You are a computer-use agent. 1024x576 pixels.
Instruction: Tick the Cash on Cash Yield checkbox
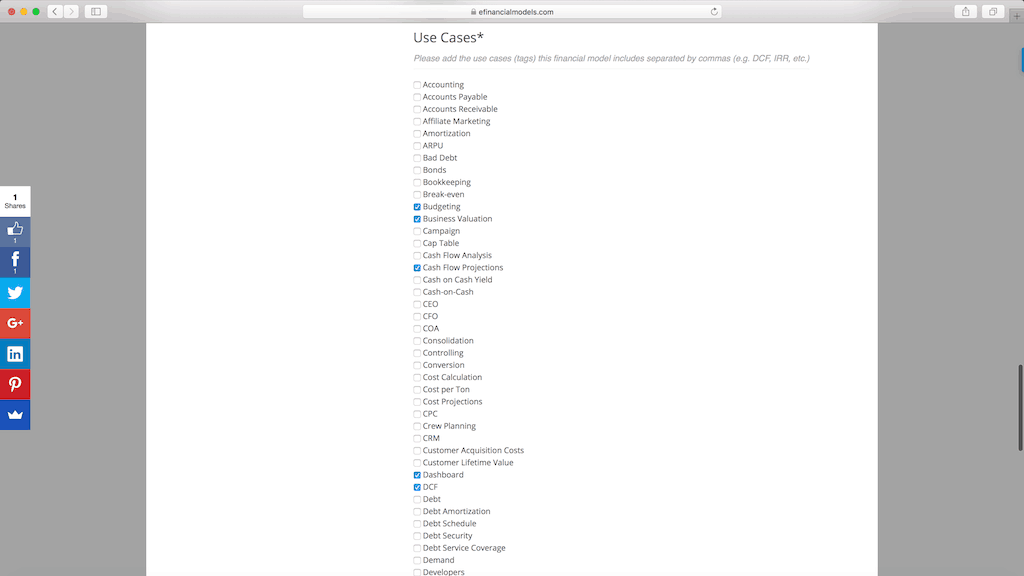[x=417, y=280]
